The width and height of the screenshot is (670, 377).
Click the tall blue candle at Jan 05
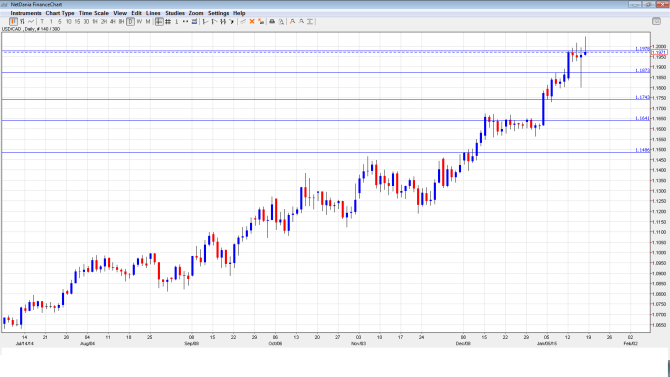543,109
